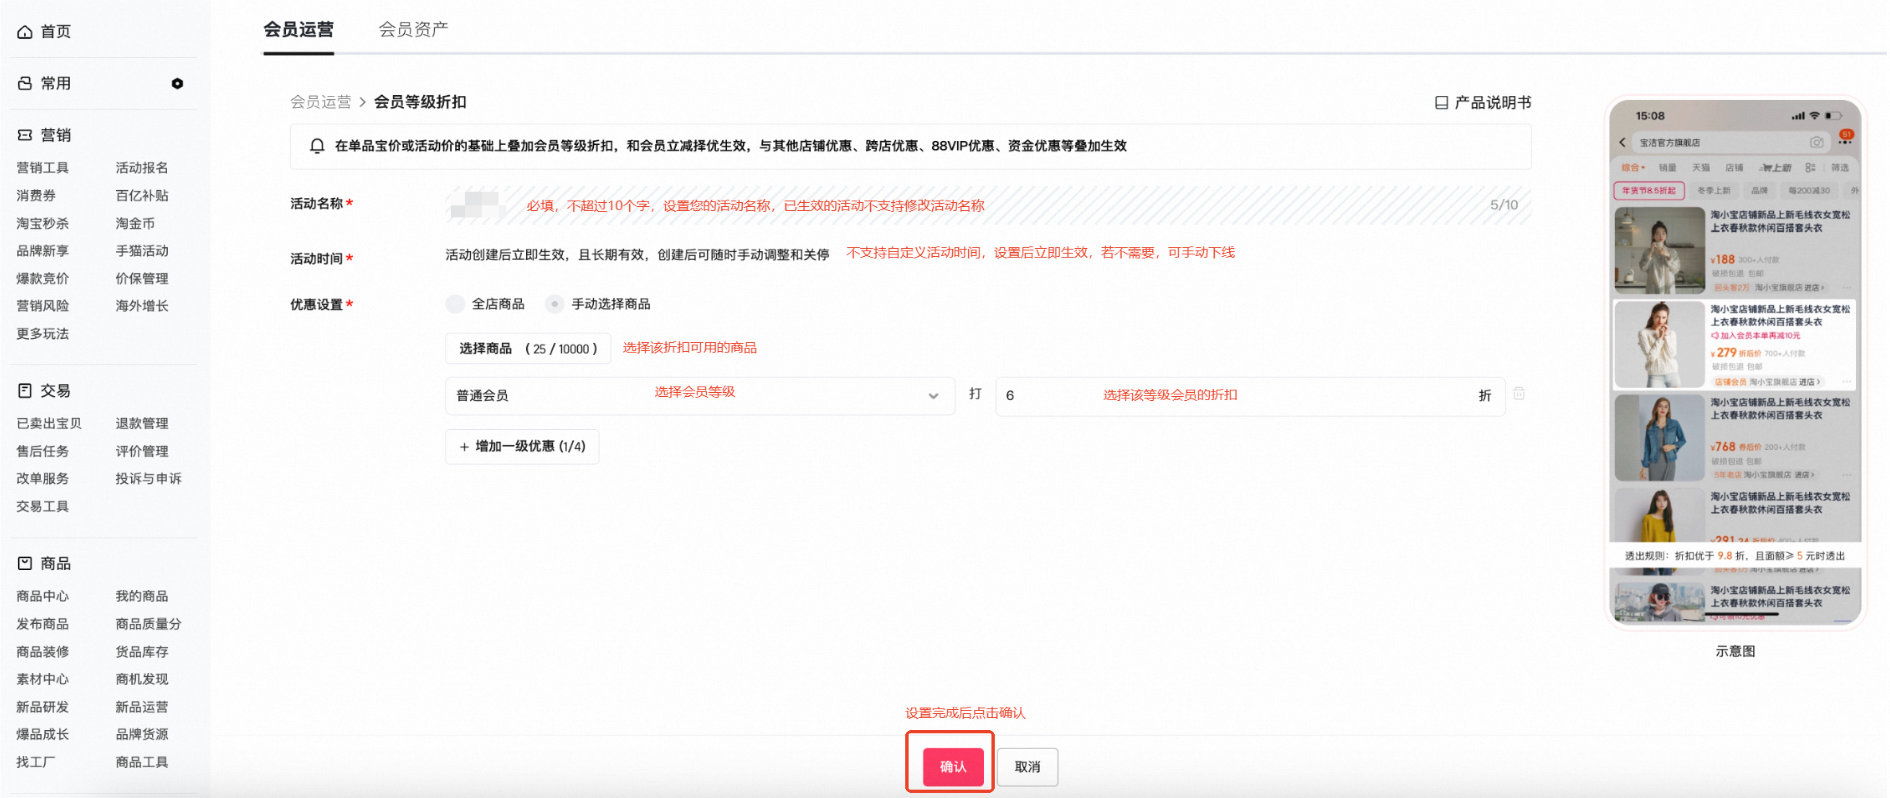
Task: Click the 确认 confirm button
Action: (x=953, y=767)
